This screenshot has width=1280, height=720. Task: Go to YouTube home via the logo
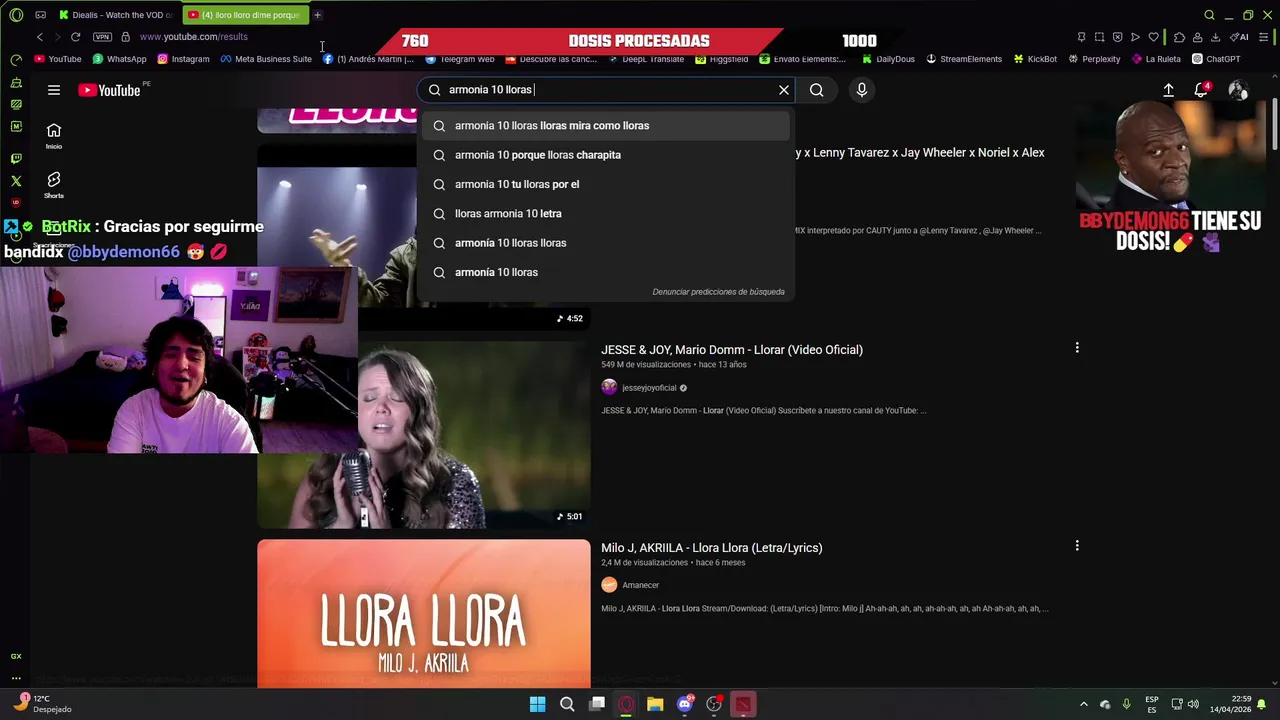[109, 90]
